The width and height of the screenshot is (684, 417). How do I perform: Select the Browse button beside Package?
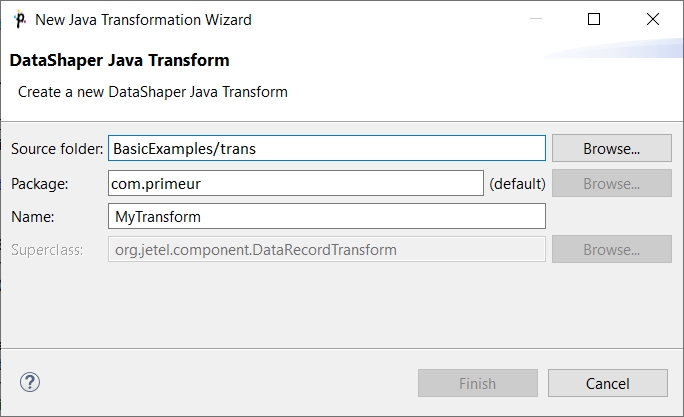pos(612,183)
